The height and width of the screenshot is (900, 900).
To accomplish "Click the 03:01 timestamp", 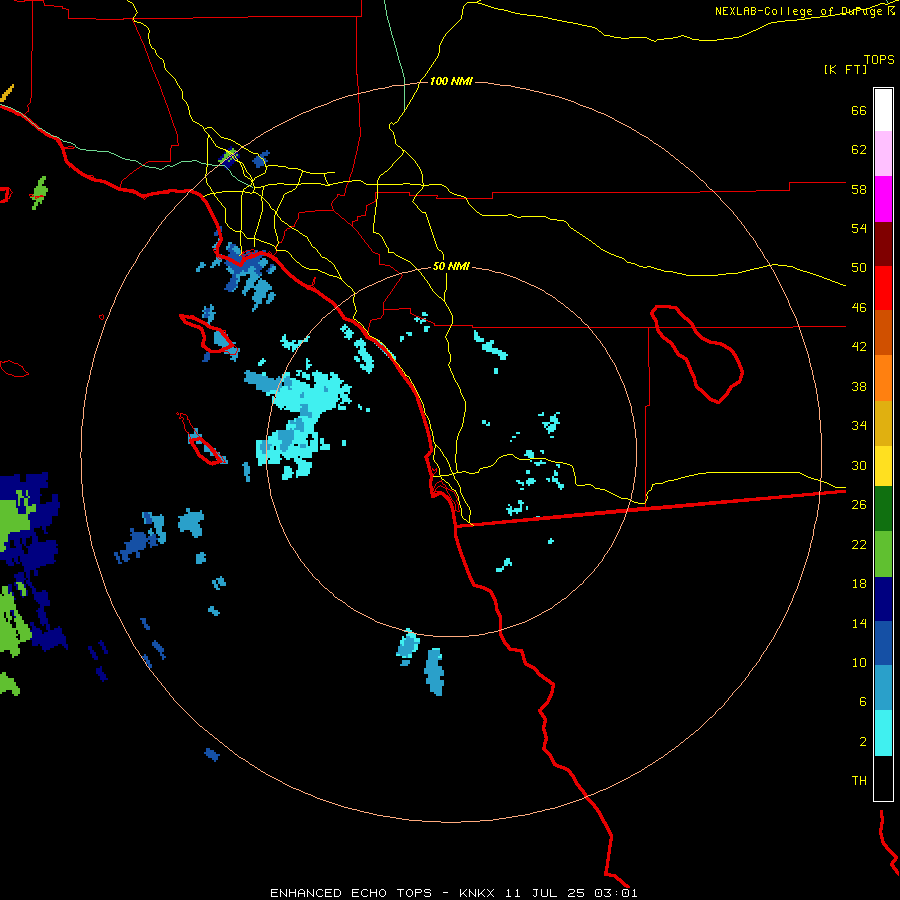I will pyautogui.click(x=616, y=893).
